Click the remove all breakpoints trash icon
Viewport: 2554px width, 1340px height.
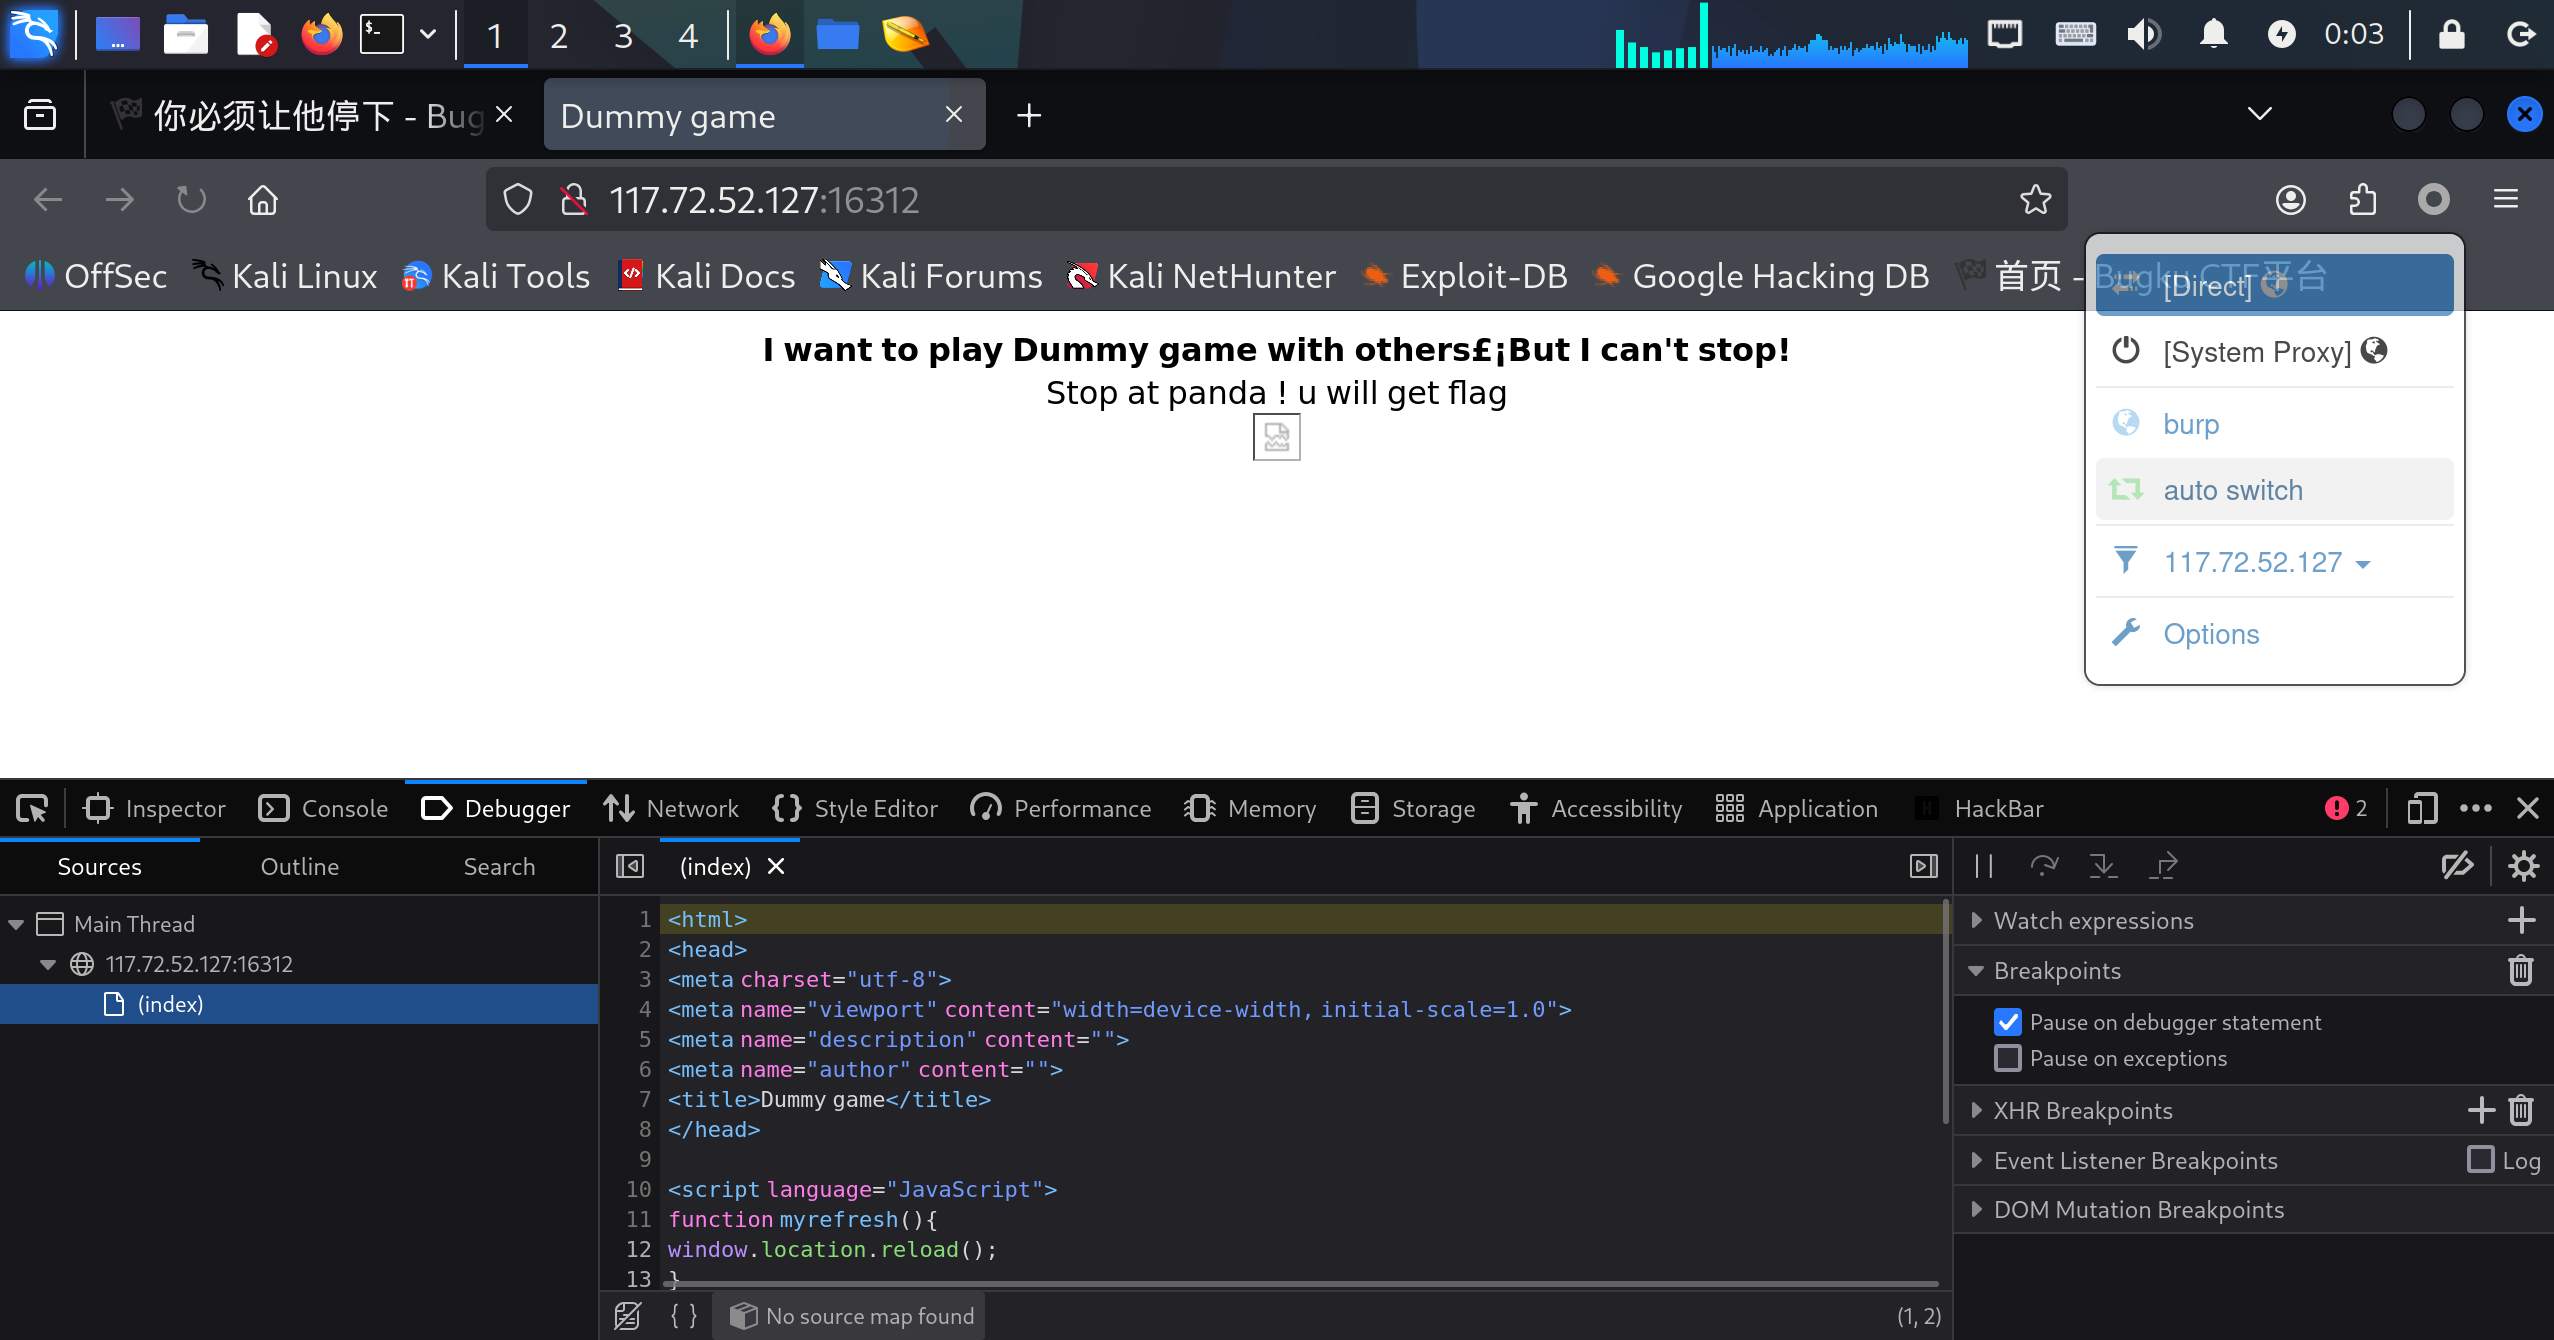2521,971
